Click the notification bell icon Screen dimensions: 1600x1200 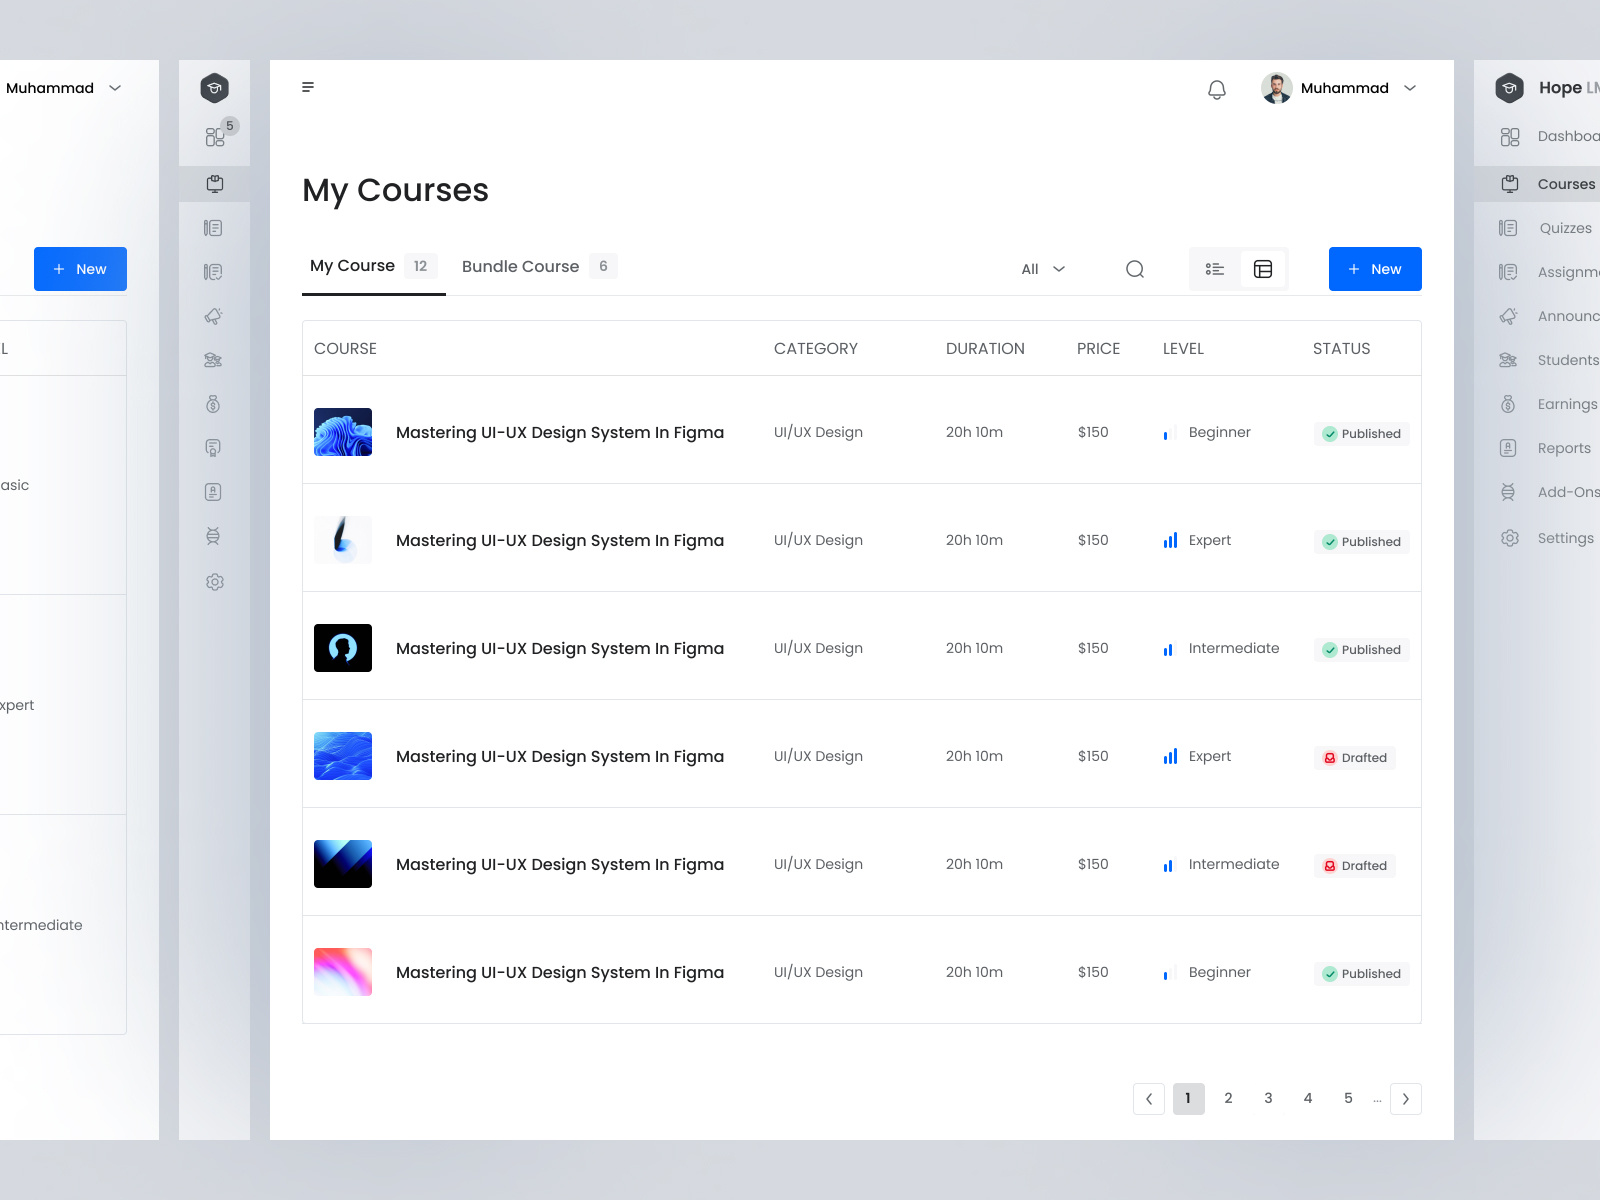click(1217, 88)
